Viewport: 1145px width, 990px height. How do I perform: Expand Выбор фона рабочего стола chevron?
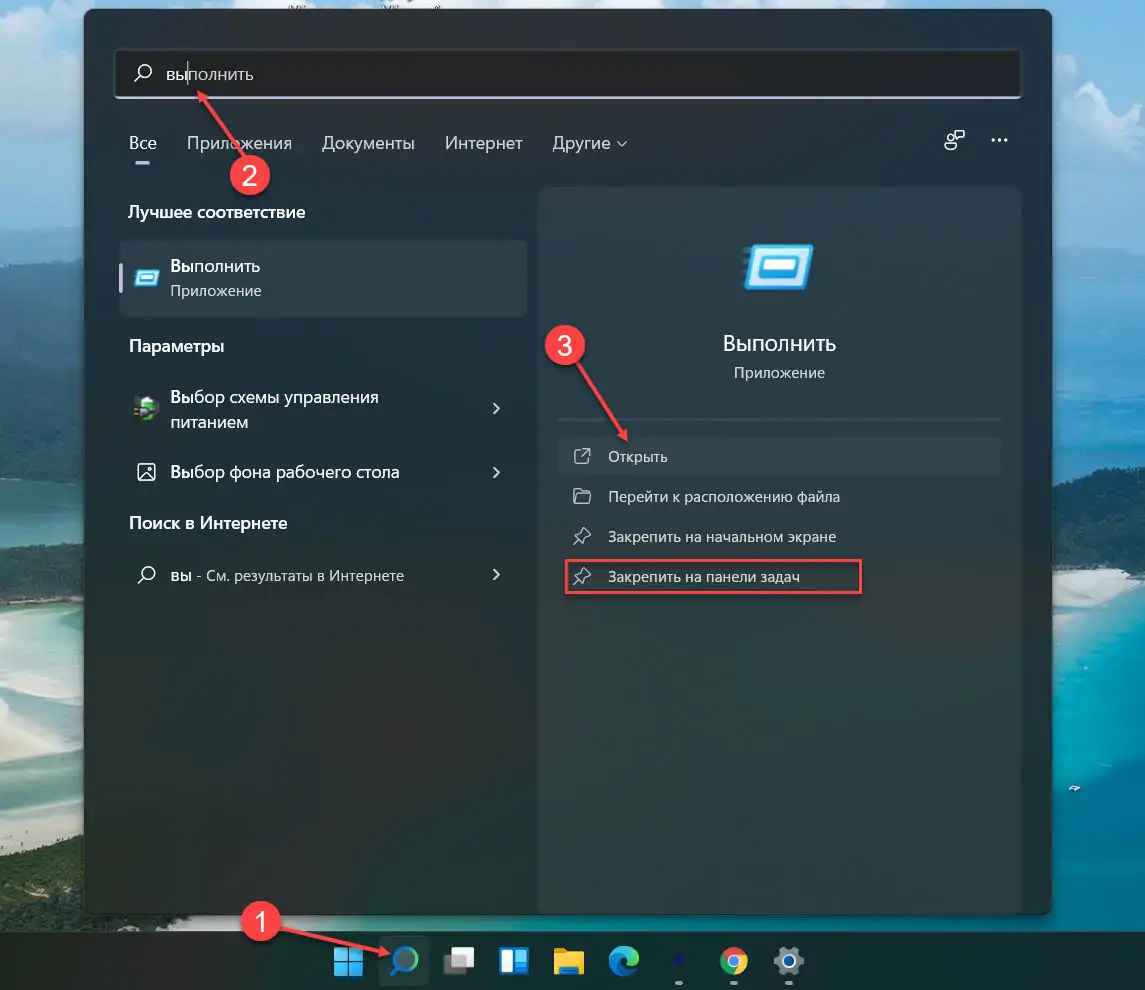point(496,472)
